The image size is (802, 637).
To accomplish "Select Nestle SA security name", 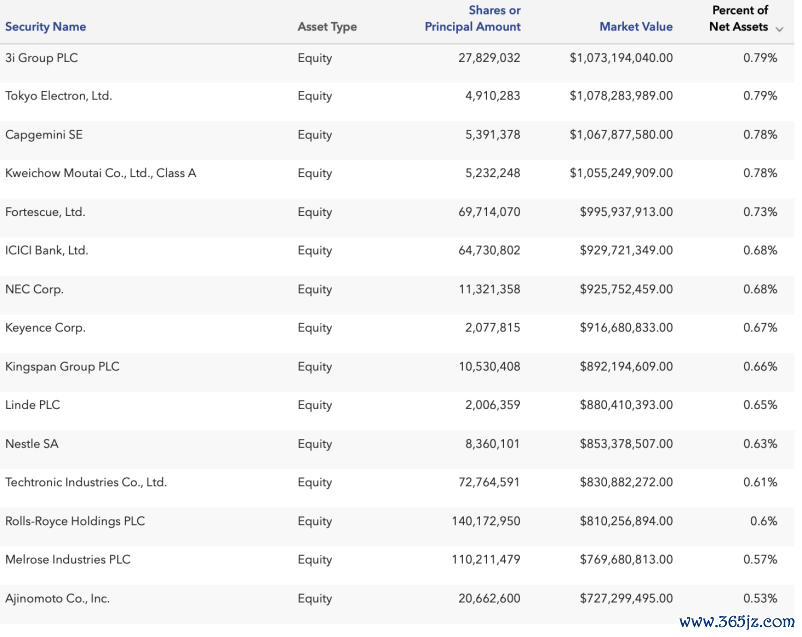I will pos(32,444).
